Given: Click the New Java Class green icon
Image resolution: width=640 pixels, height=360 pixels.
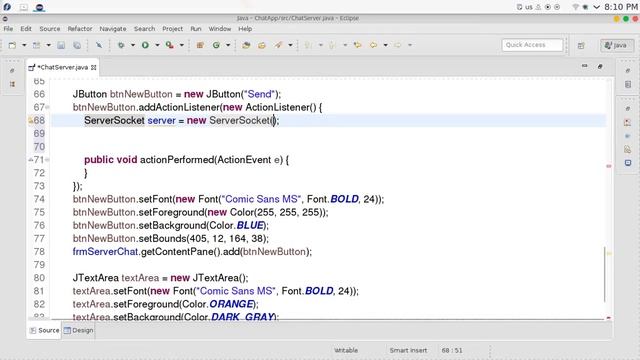Looking at the screenshot, I should pos(216,45).
